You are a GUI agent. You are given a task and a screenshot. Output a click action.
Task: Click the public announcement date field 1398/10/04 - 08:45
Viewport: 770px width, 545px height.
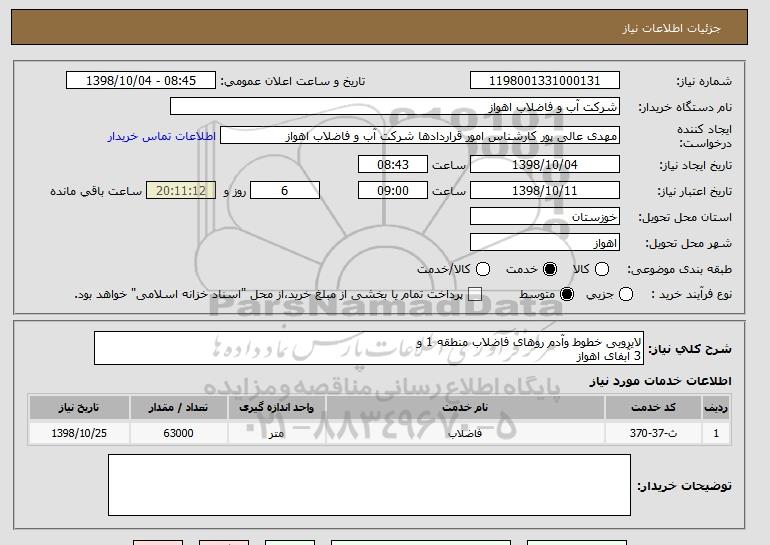(x=141, y=81)
